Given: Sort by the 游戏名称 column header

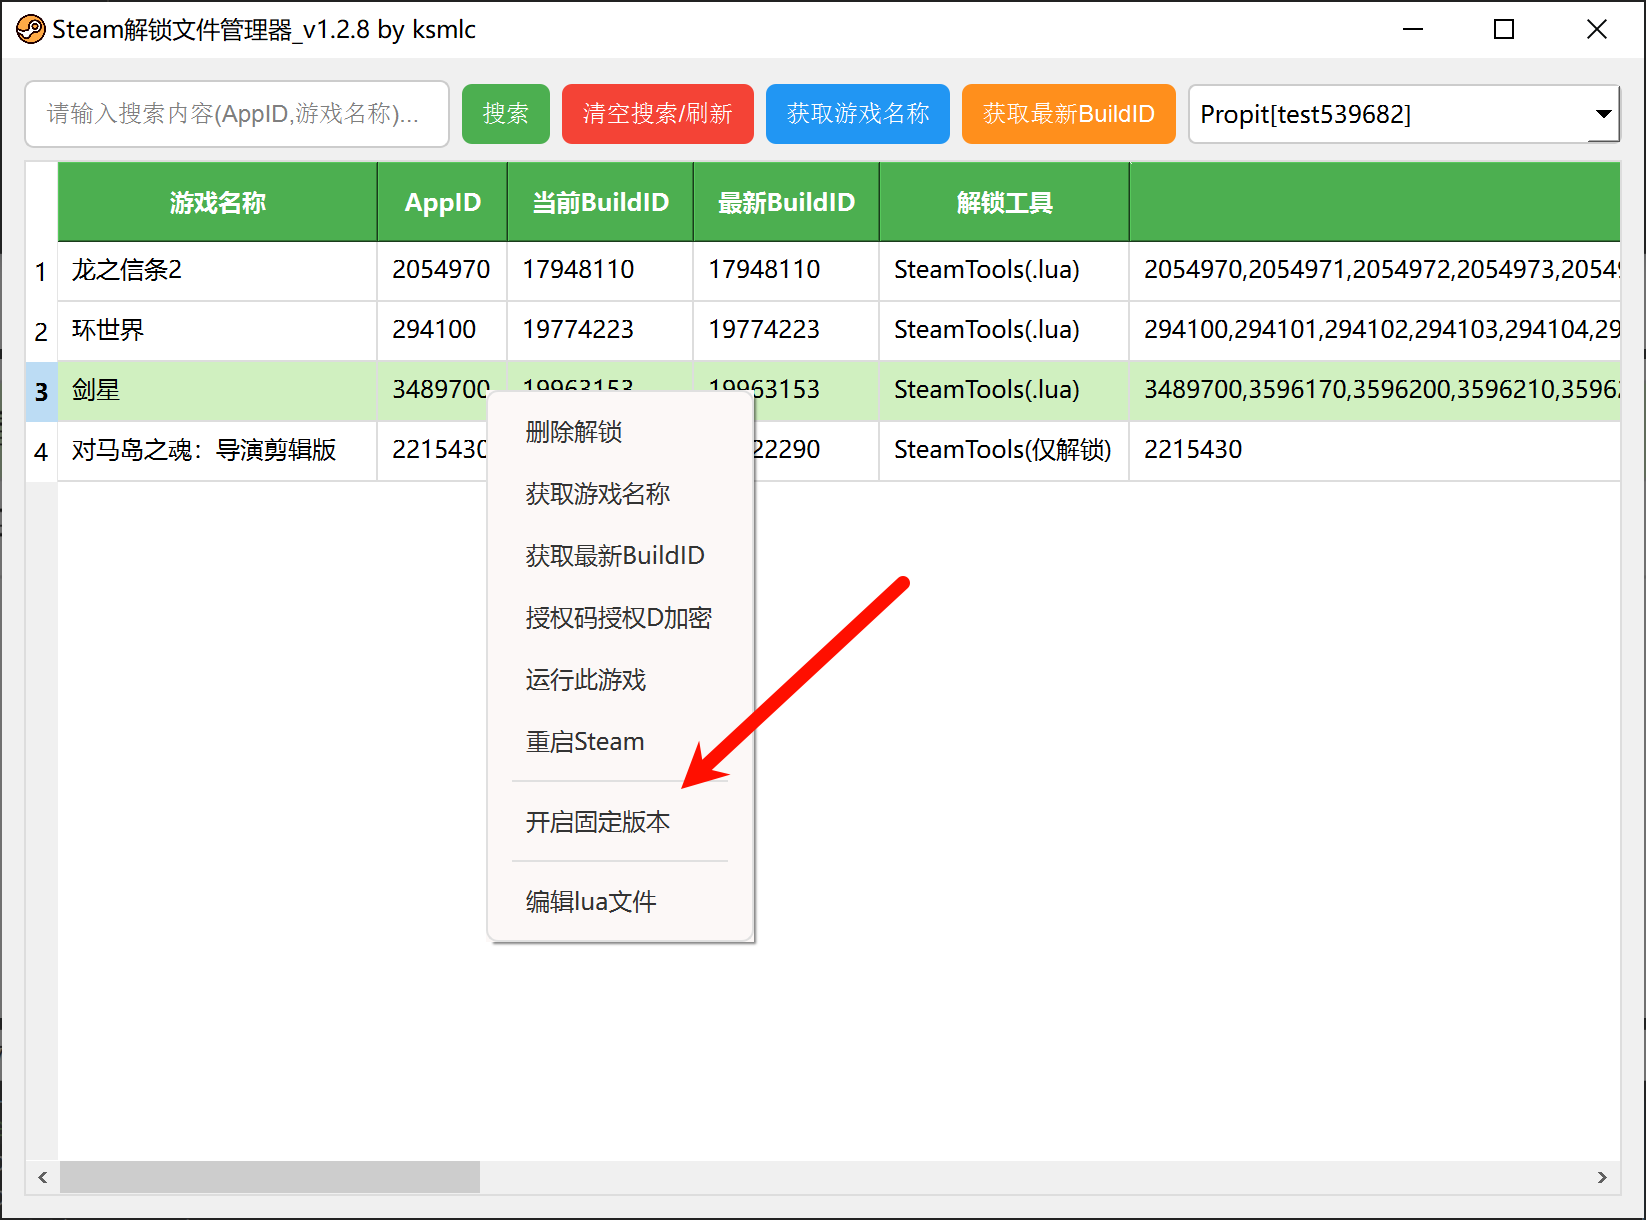Looking at the screenshot, I should coord(217,203).
